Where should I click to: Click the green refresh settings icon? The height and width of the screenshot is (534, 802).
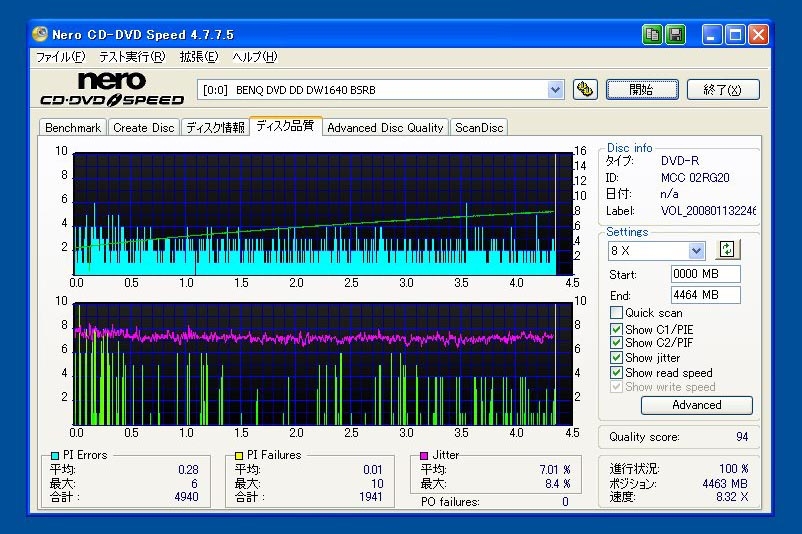(727, 250)
